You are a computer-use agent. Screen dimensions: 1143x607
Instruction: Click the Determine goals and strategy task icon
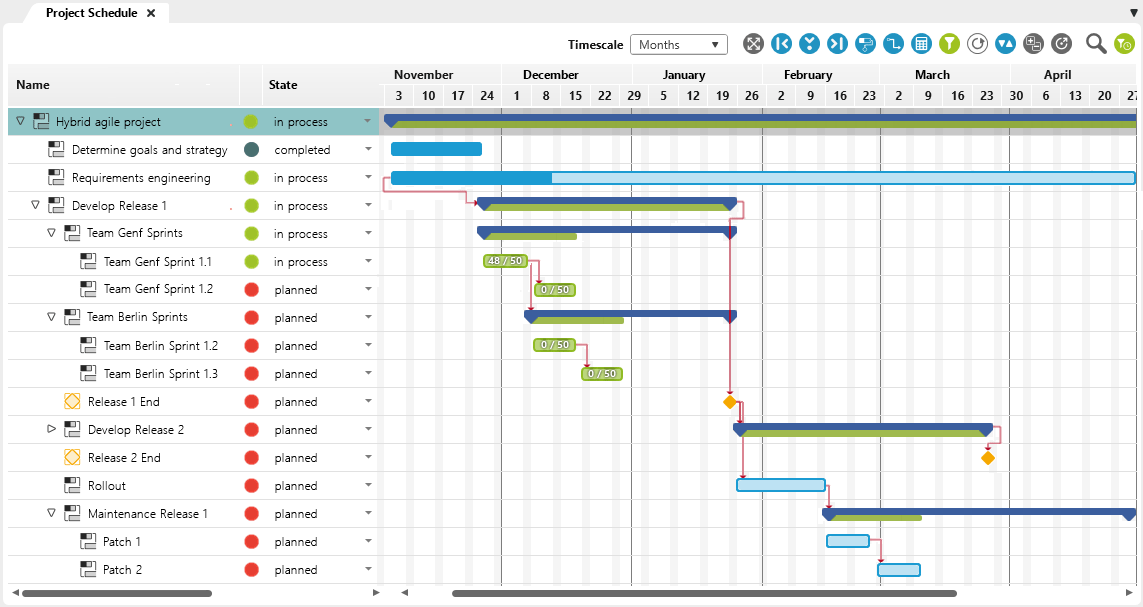(x=56, y=149)
